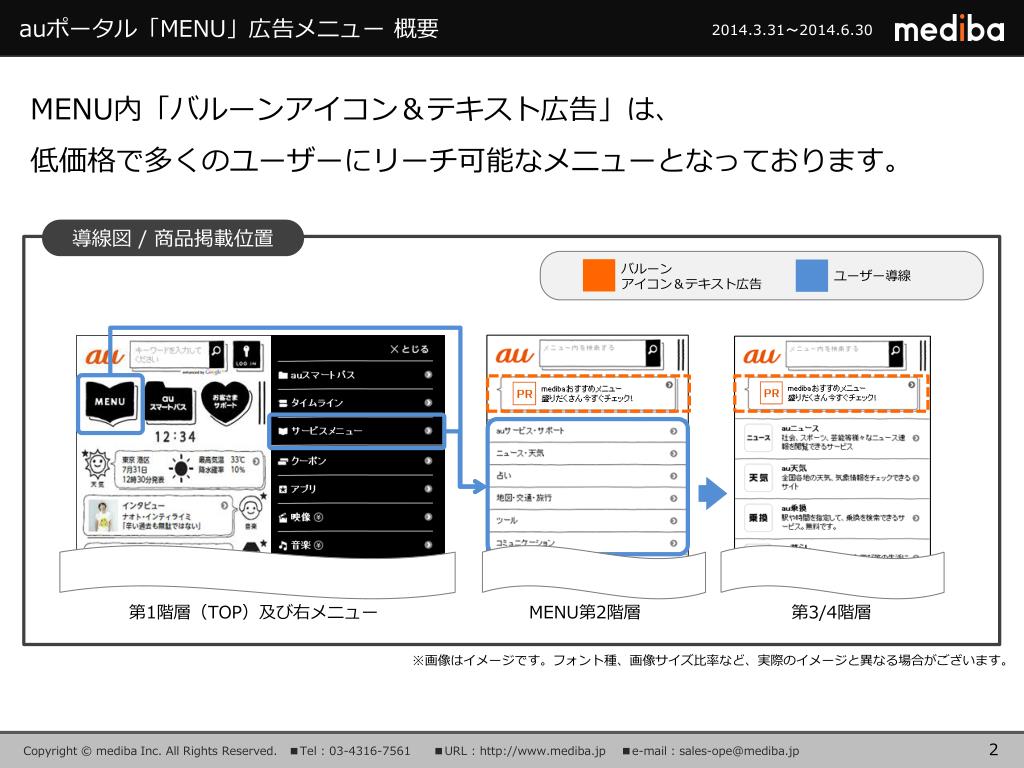Select 音楽 in the right menu
The height and width of the screenshot is (768, 1024).
point(355,545)
